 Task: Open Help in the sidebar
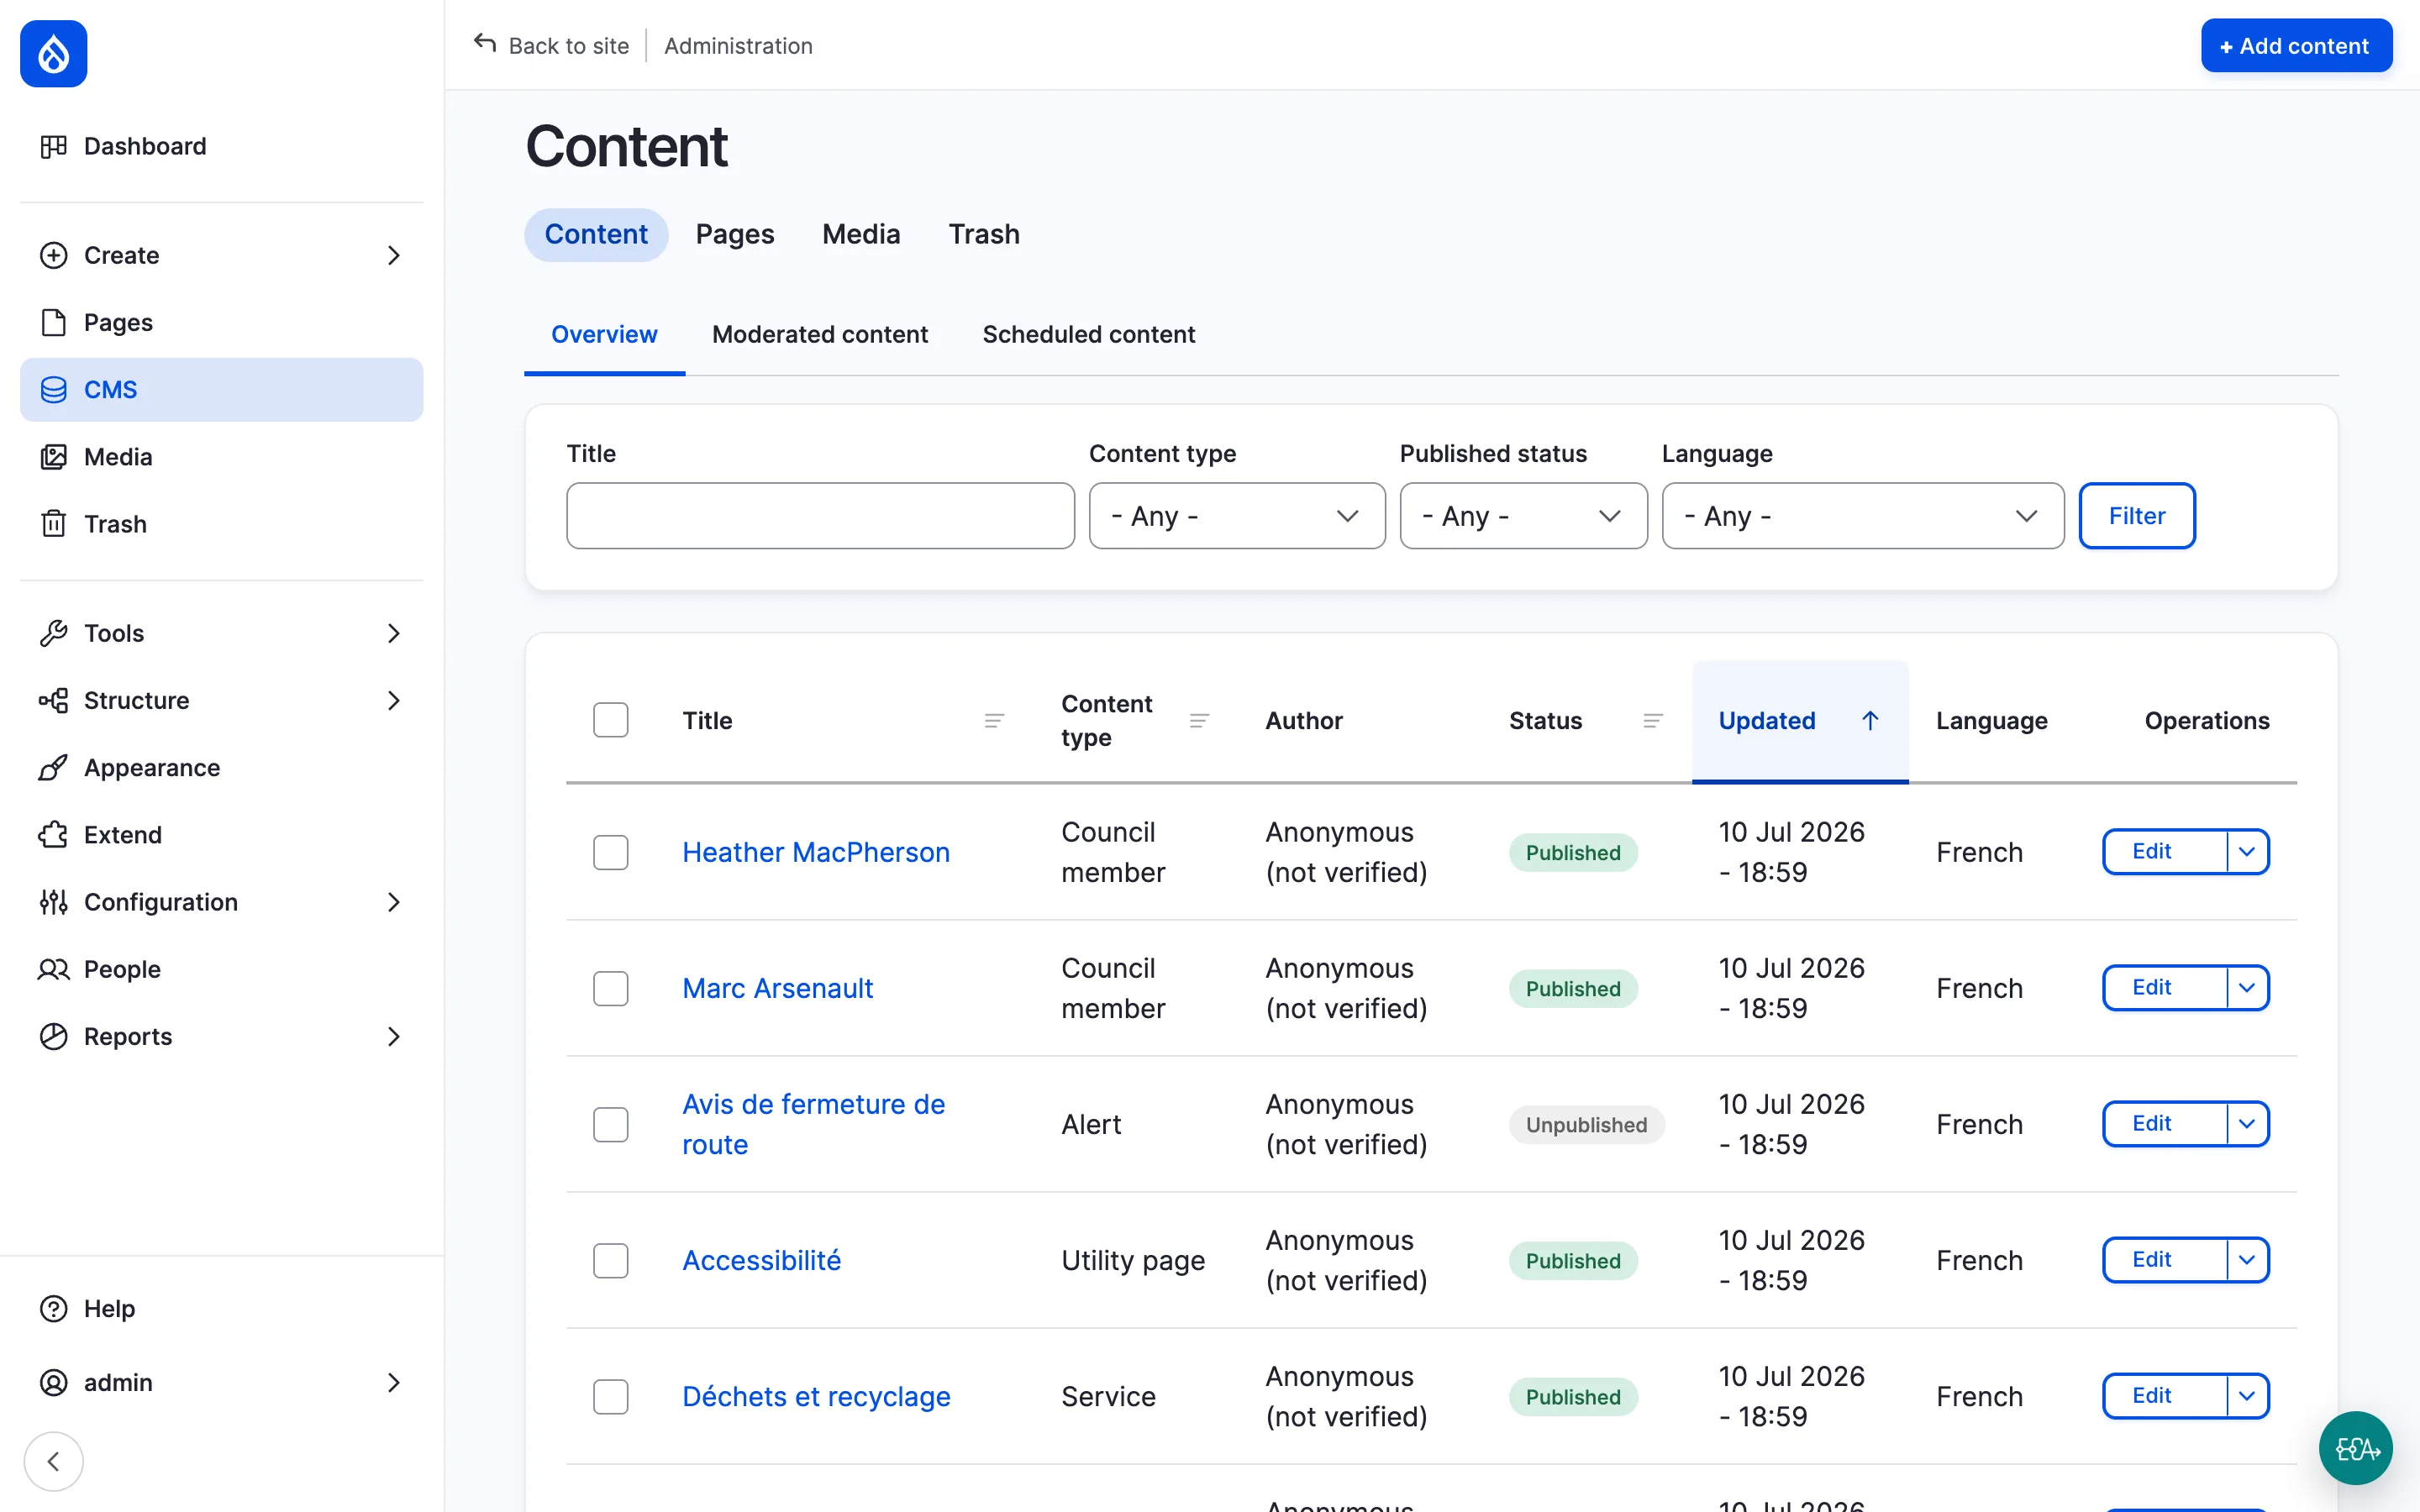[x=222, y=1308]
